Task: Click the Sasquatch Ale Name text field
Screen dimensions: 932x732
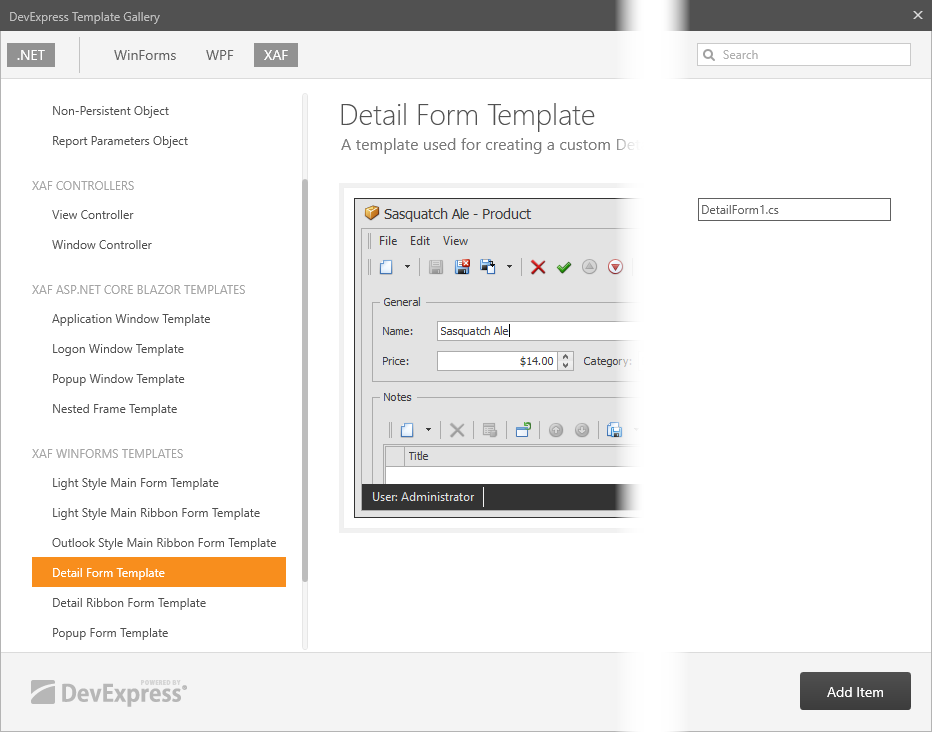Action: point(538,331)
